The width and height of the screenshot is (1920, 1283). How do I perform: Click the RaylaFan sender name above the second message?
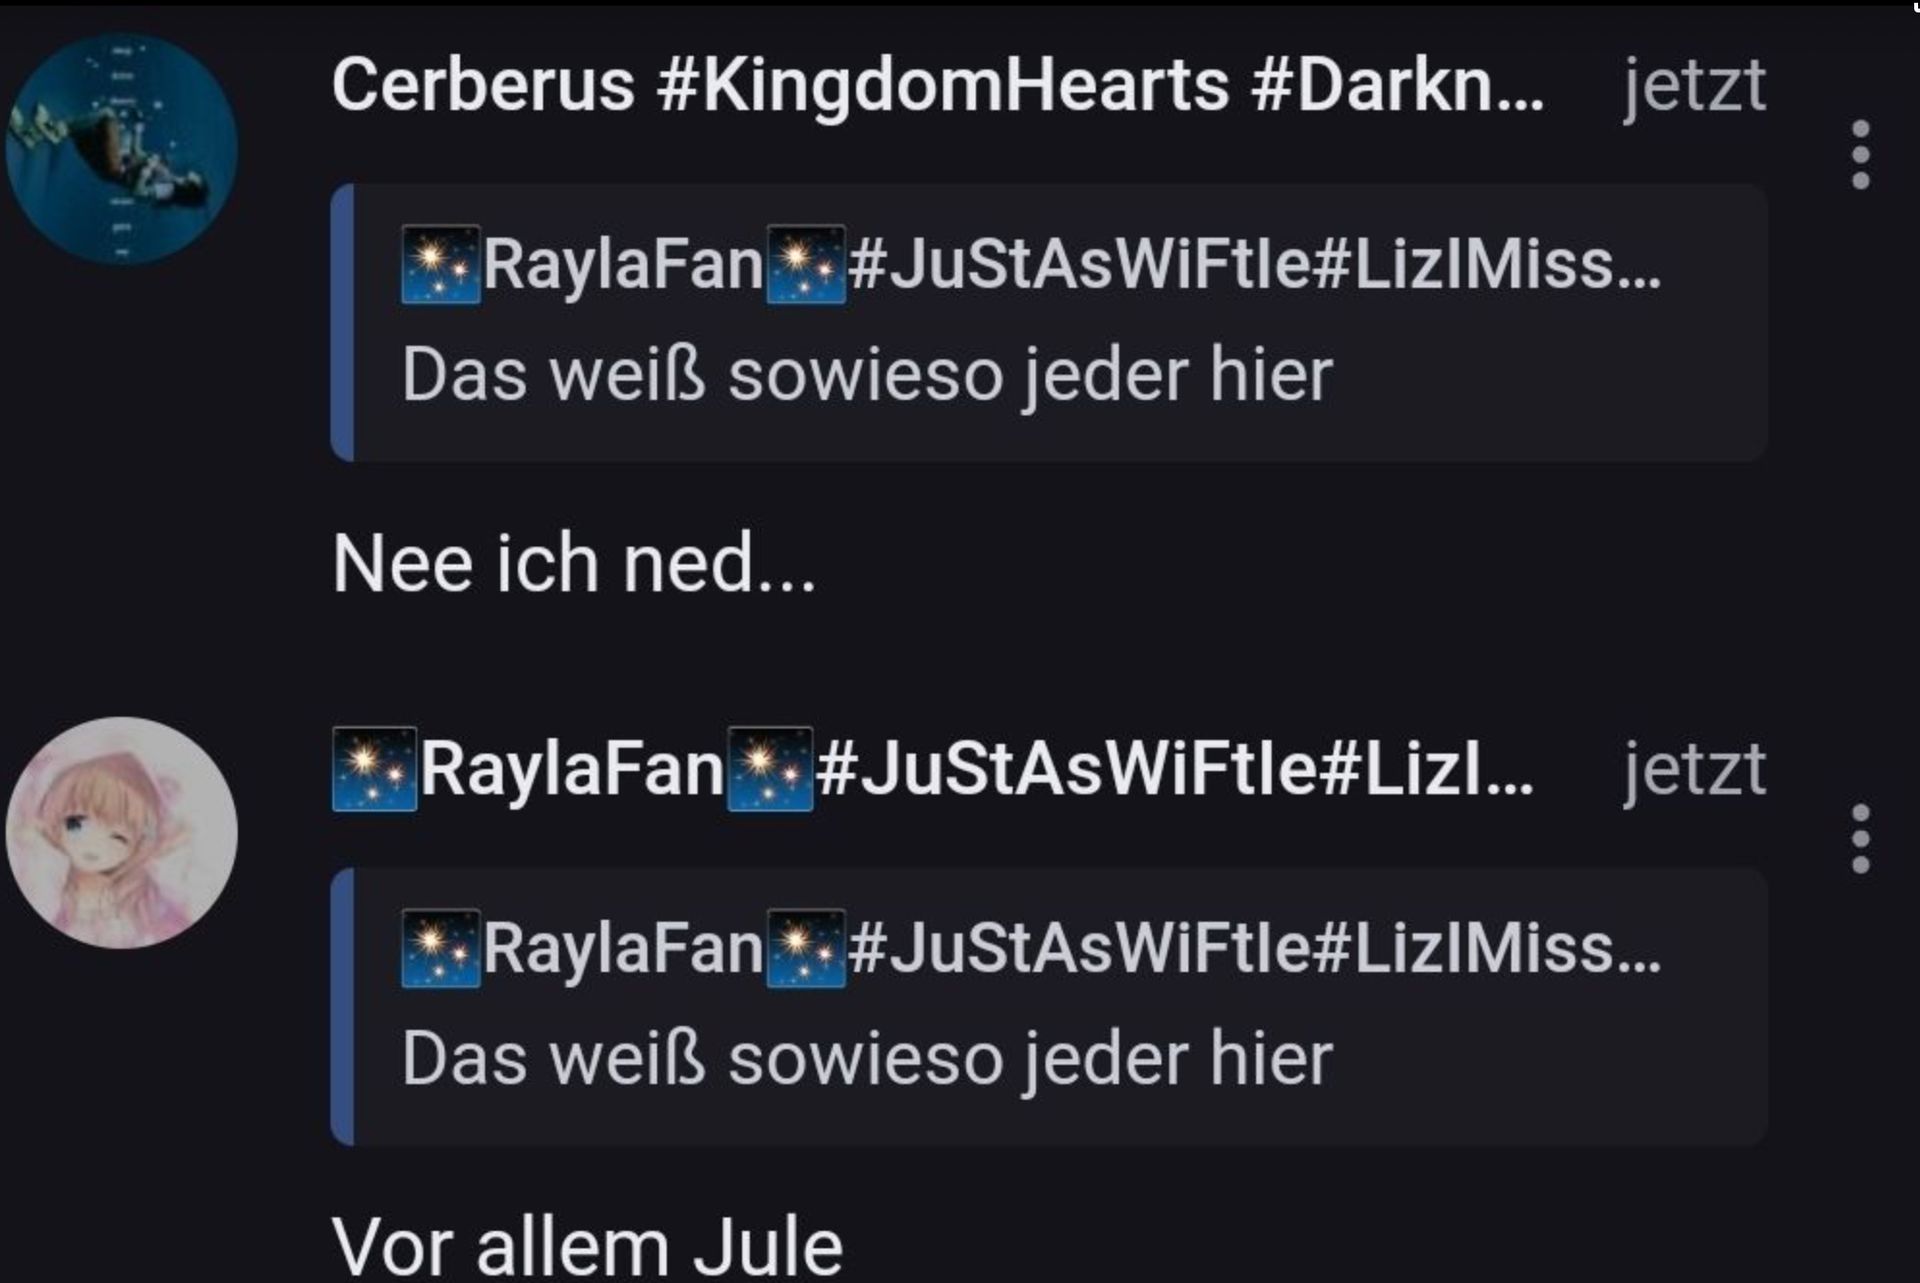point(933,769)
